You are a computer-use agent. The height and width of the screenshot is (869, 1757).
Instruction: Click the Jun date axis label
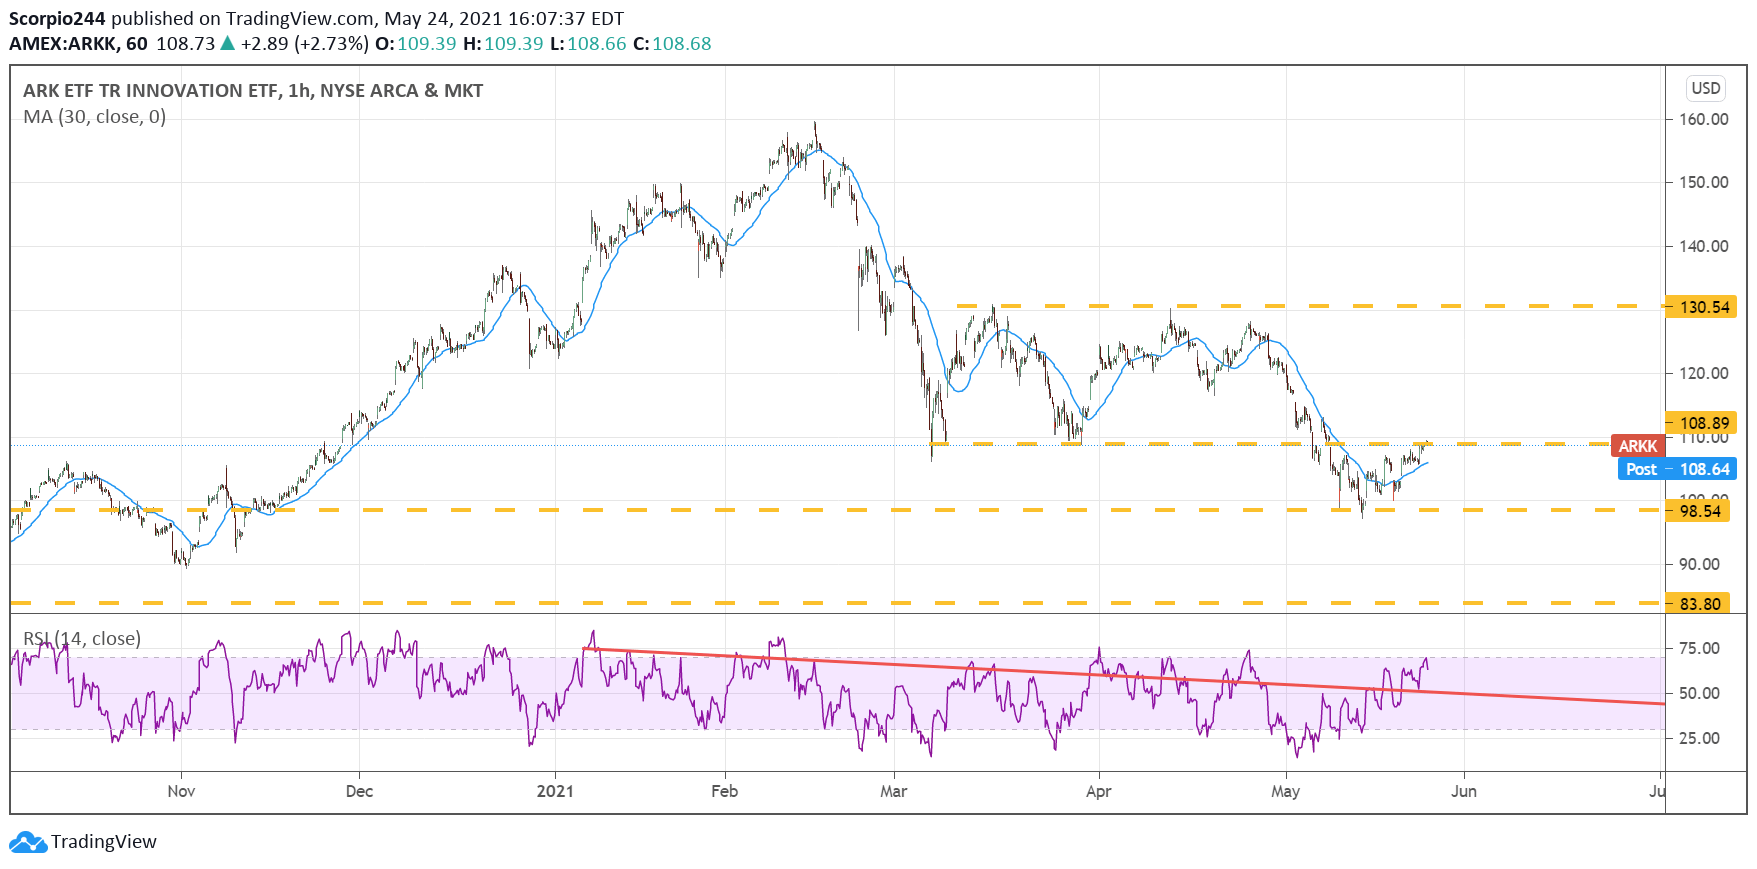click(x=1463, y=791)
